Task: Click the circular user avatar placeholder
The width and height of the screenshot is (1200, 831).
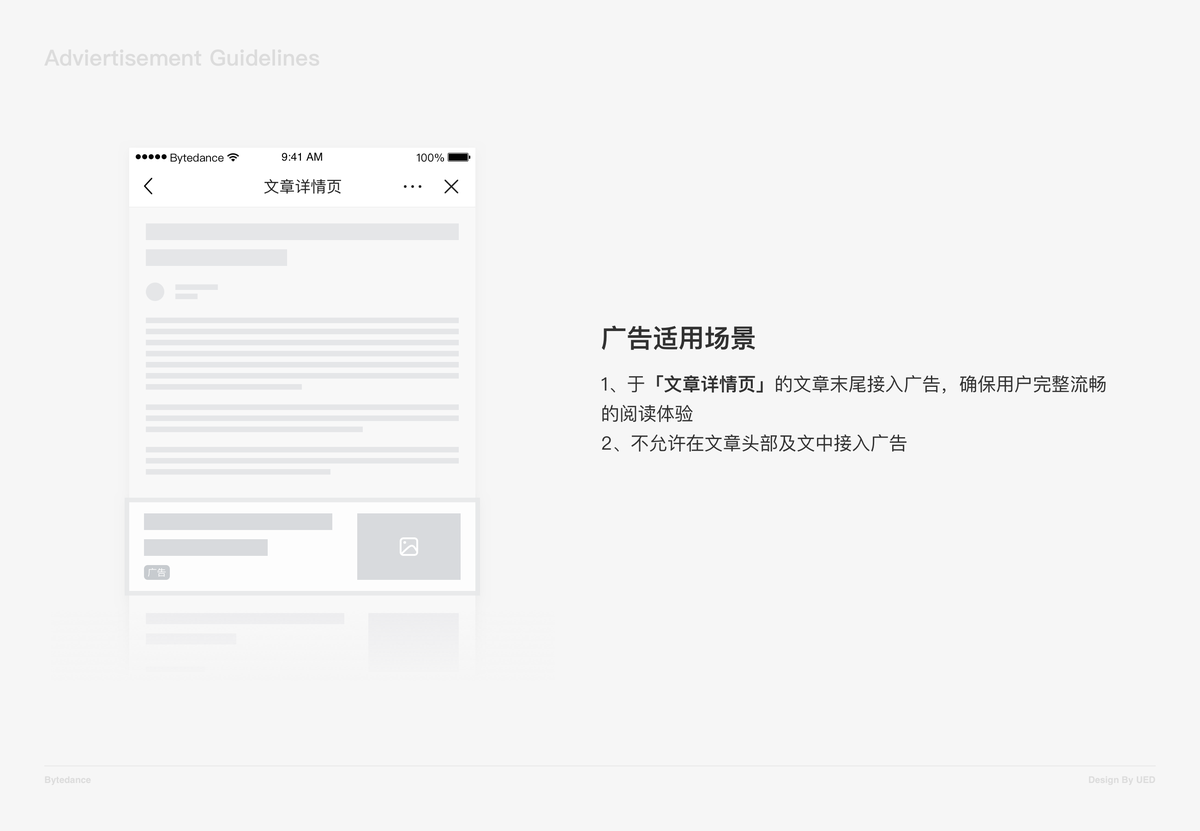Action: coord(154,291)
